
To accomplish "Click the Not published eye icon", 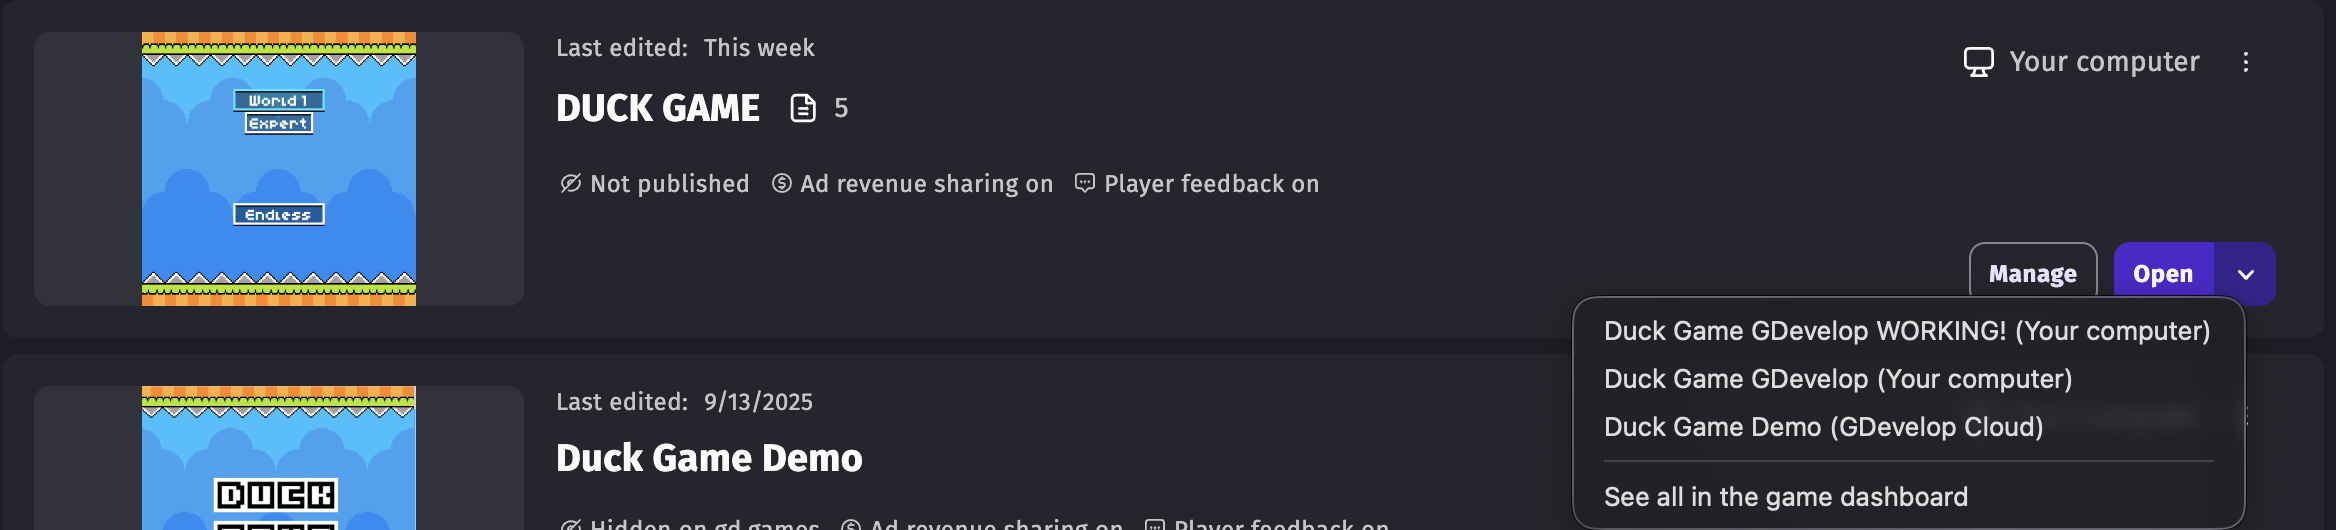I will [571, 183].
